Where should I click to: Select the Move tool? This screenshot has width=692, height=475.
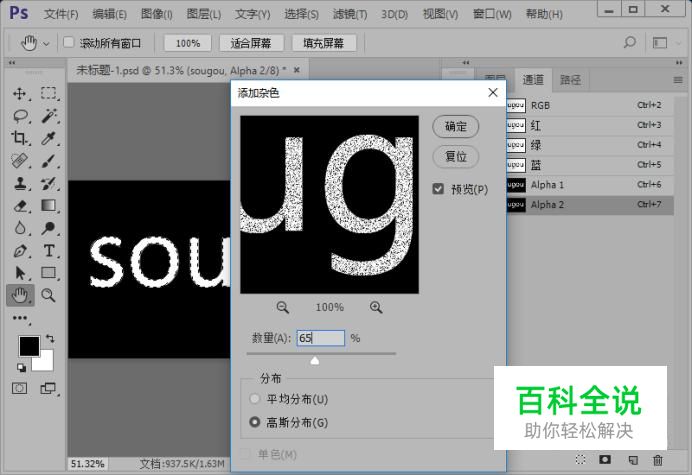19,94
